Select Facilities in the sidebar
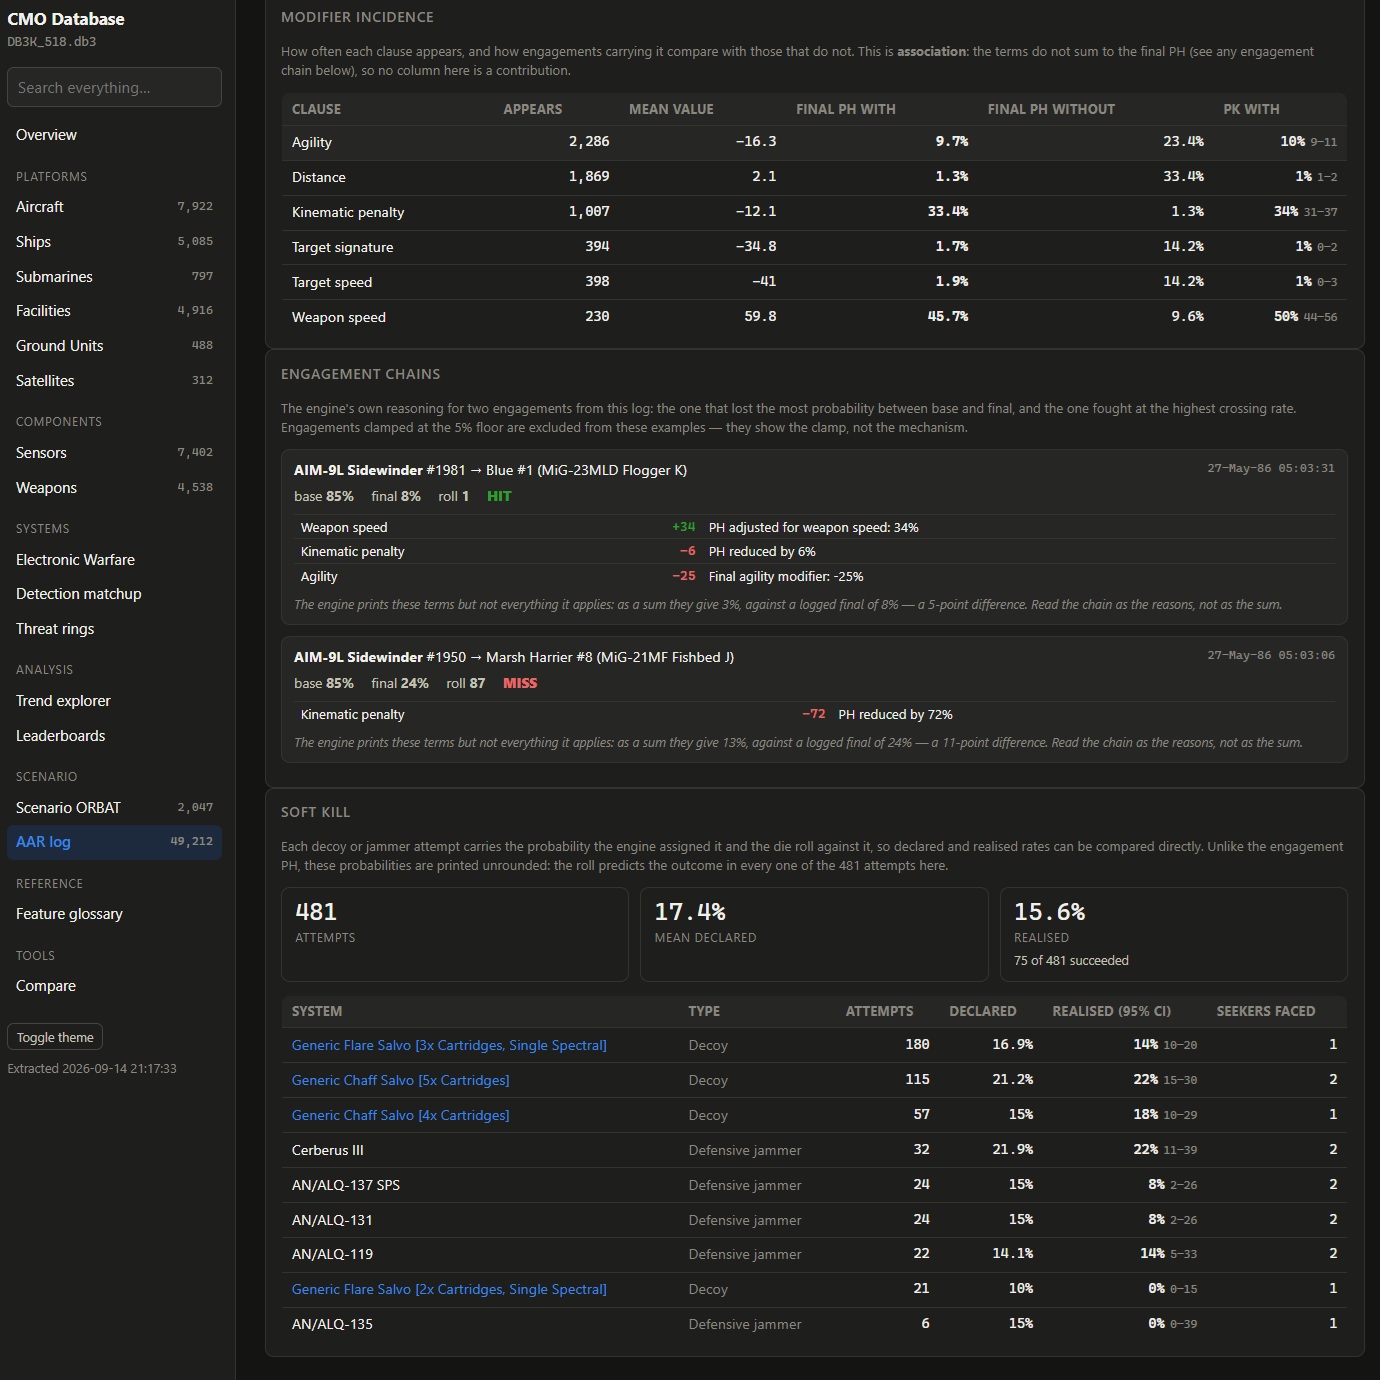 (114, 311)
